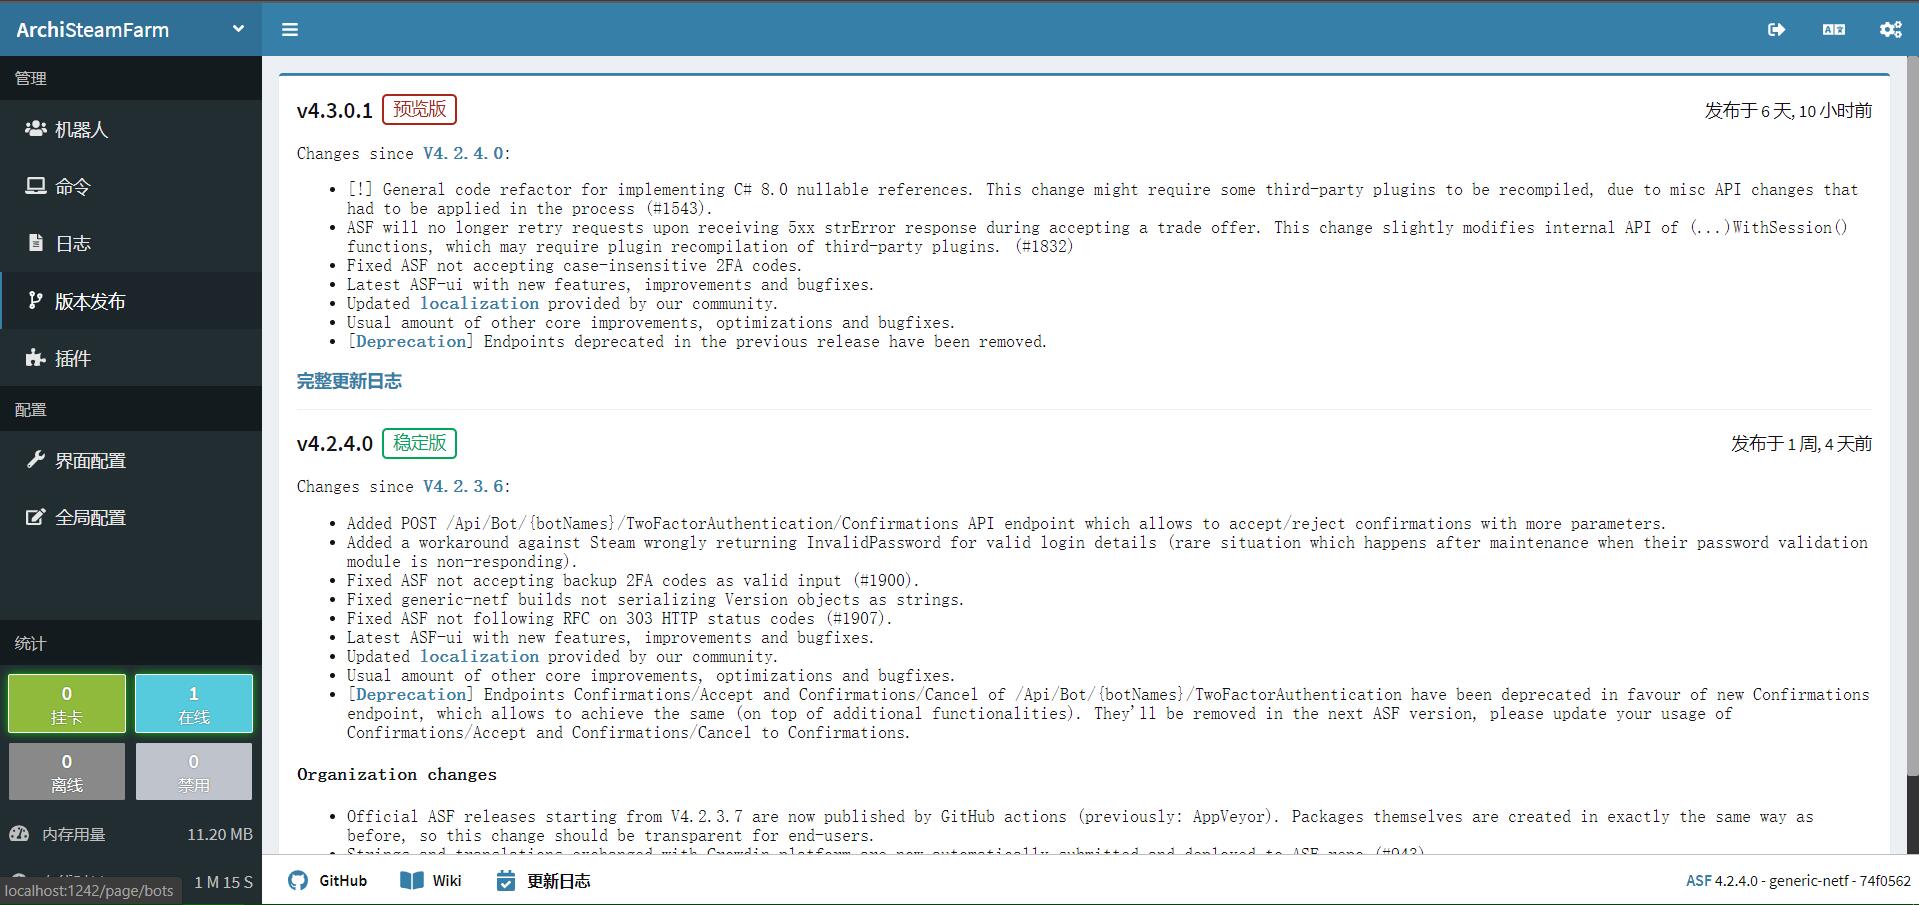Click the GitHub logo icon in footer
This screenshot has height=905, width=1919.
298,880
